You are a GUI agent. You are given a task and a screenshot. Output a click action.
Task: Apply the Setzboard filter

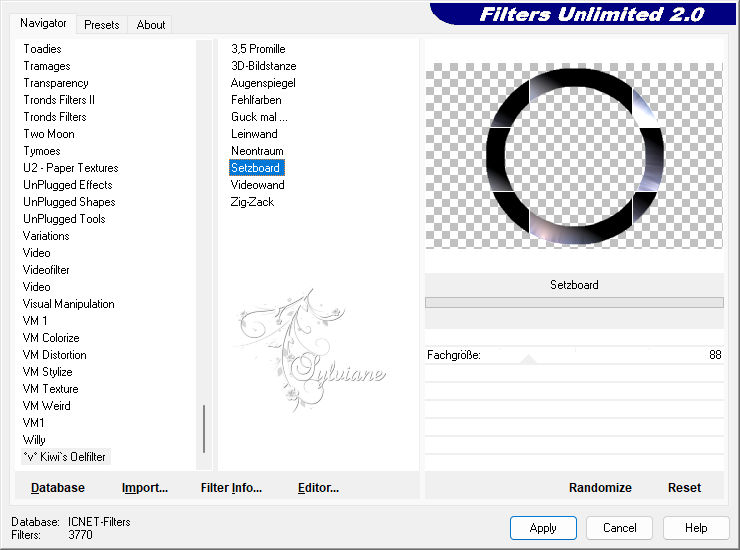pos(543,528)
